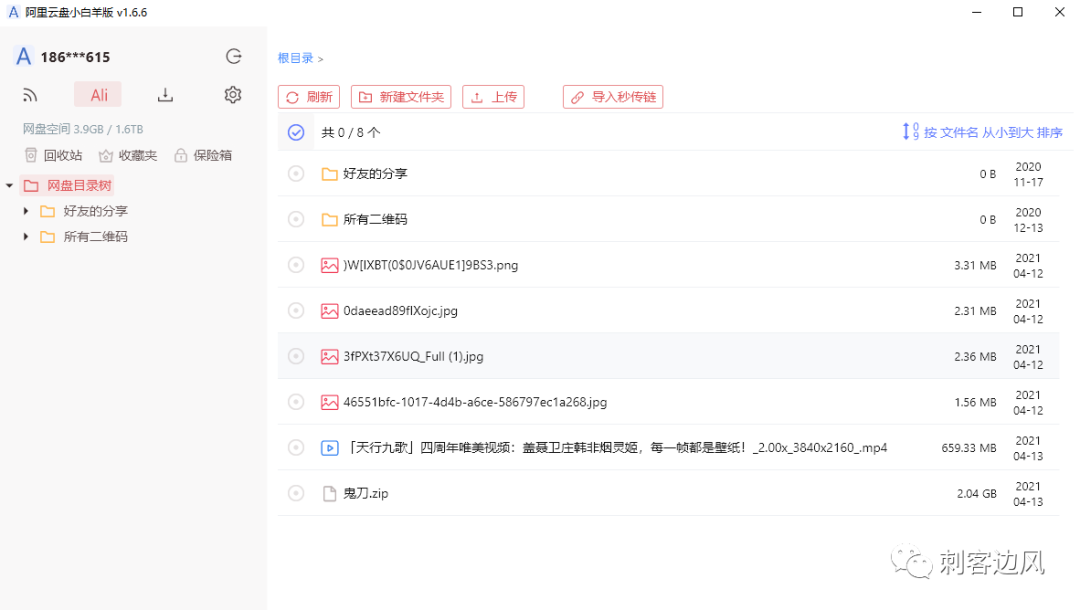
Task: Click the 共 0 / 8 个 count text
Action: [351, 132]
